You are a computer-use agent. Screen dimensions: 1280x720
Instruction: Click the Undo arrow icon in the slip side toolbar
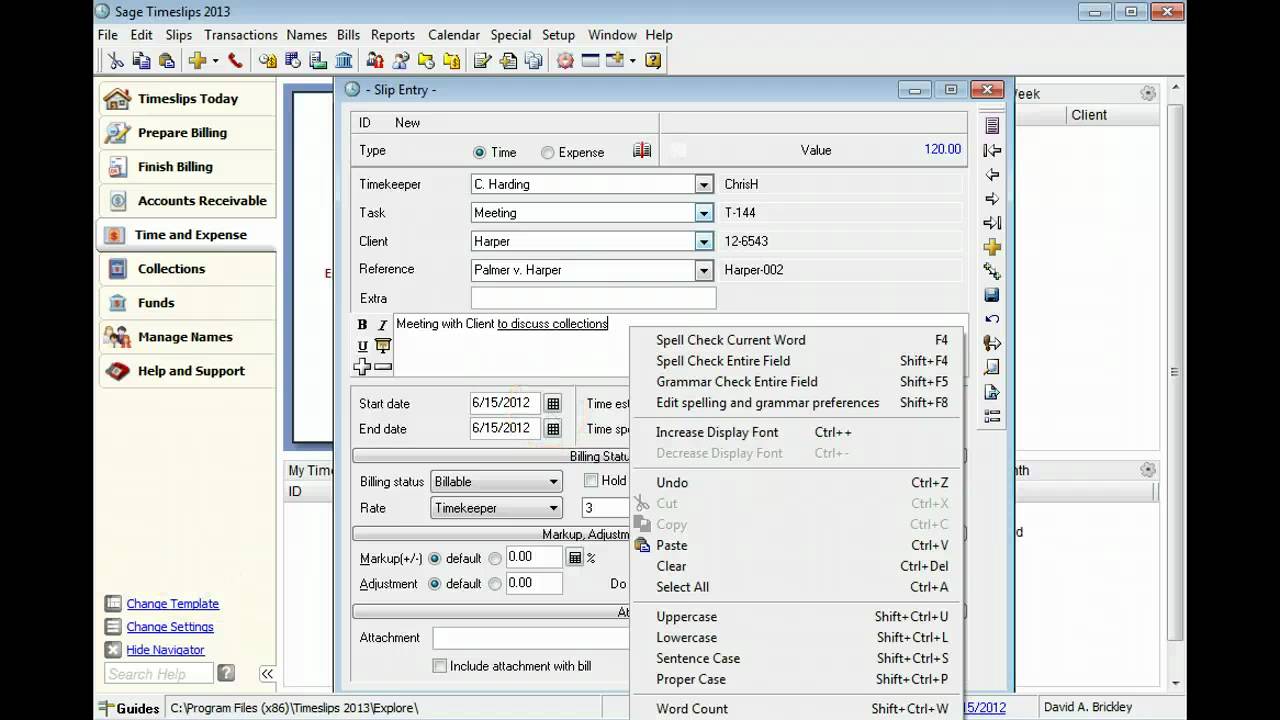[x=992, y=319]
